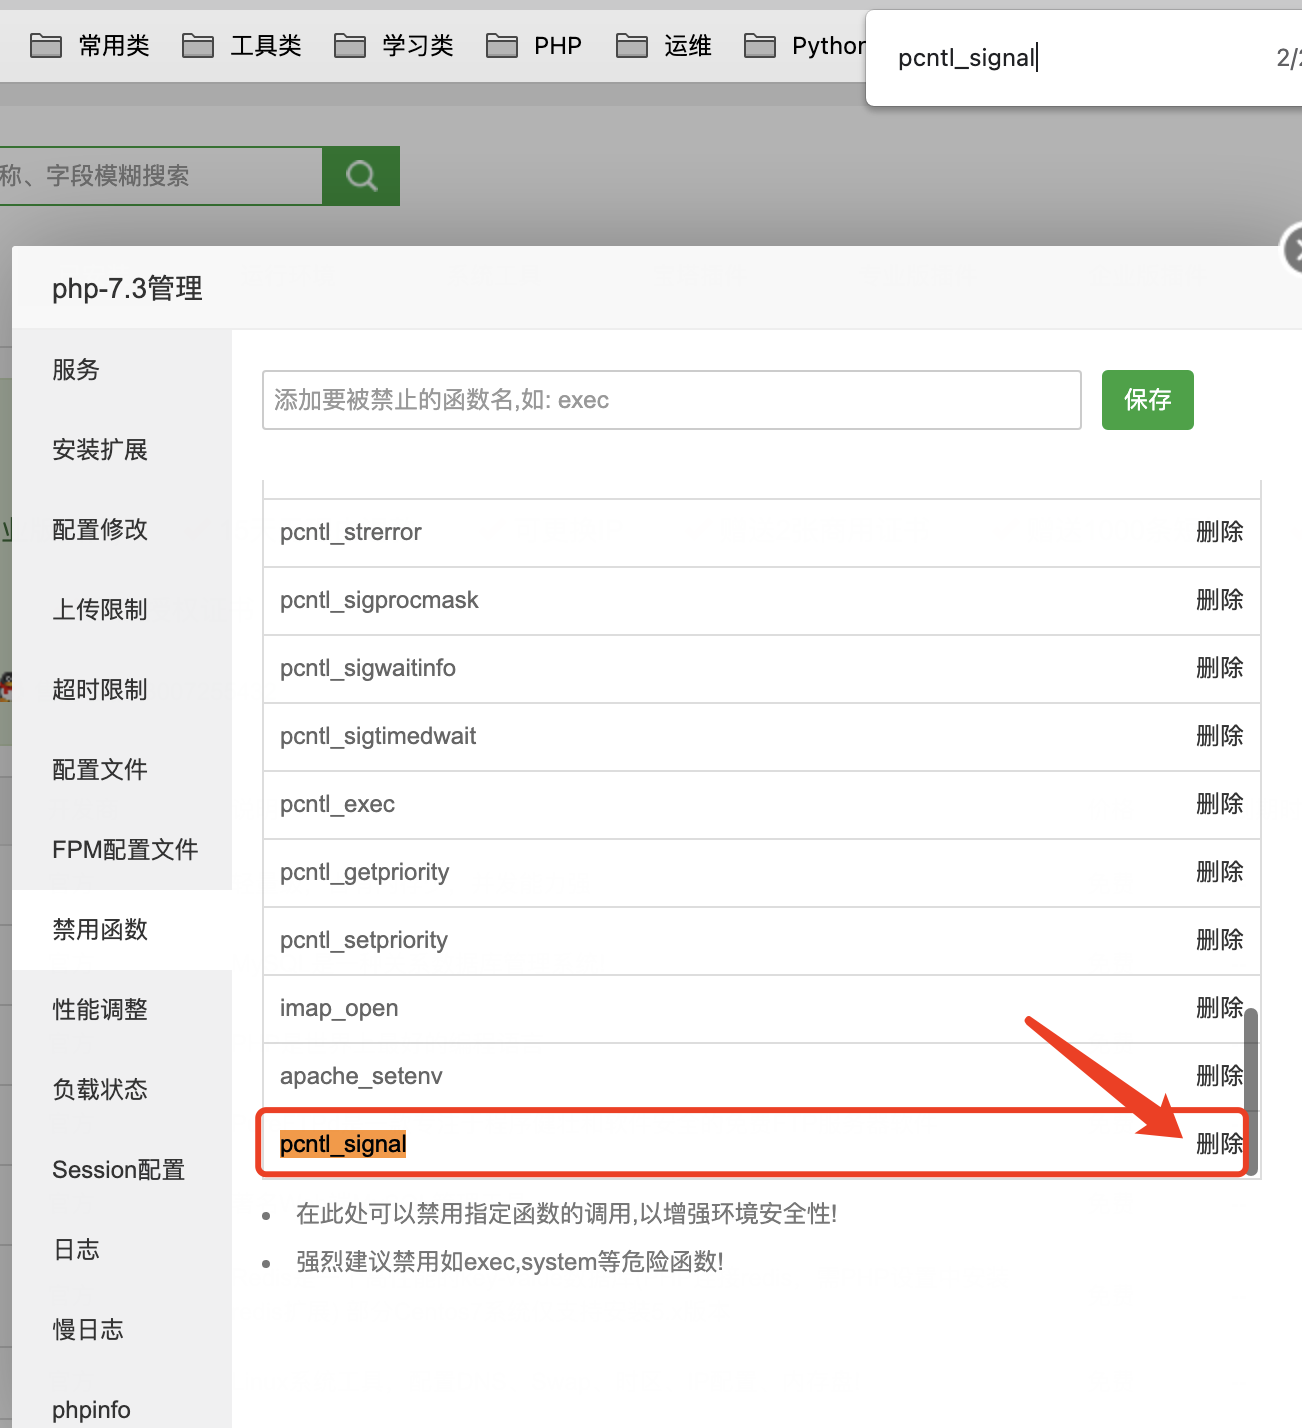Open the 学习类 bookmarks folder

tap(394, 46)
